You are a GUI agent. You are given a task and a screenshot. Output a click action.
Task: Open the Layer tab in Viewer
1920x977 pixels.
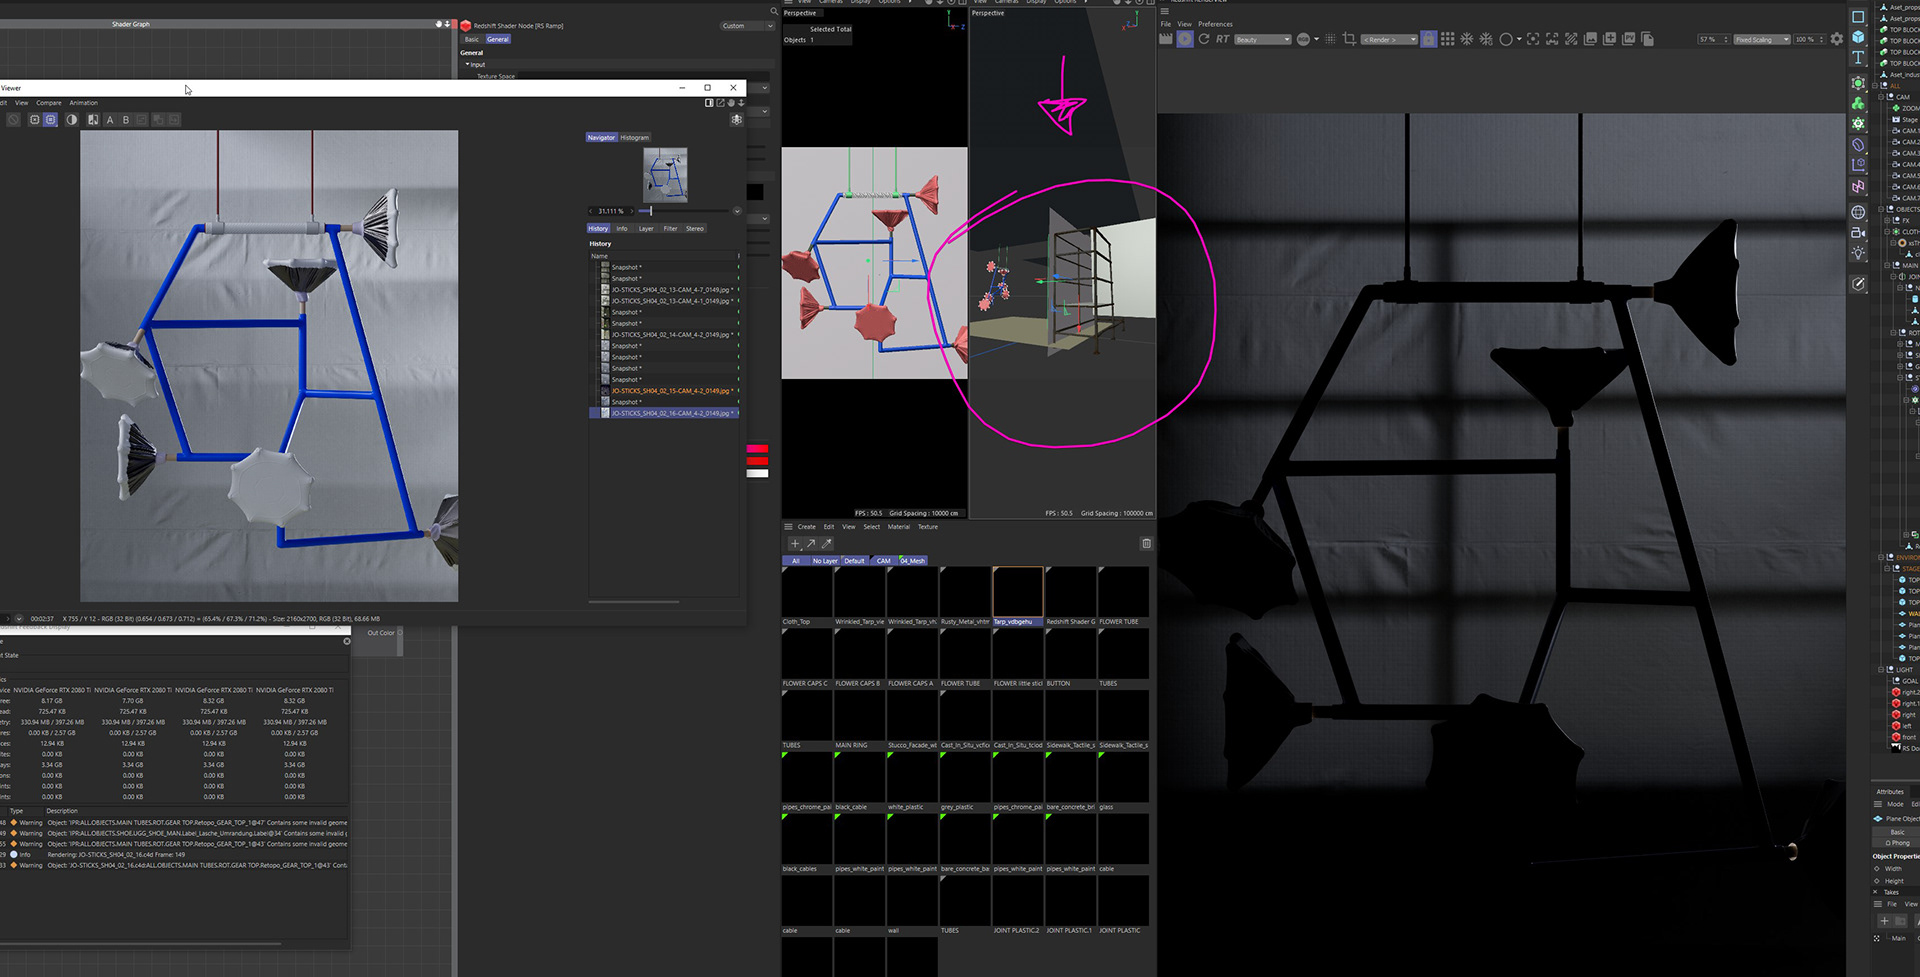click(646, 229)
